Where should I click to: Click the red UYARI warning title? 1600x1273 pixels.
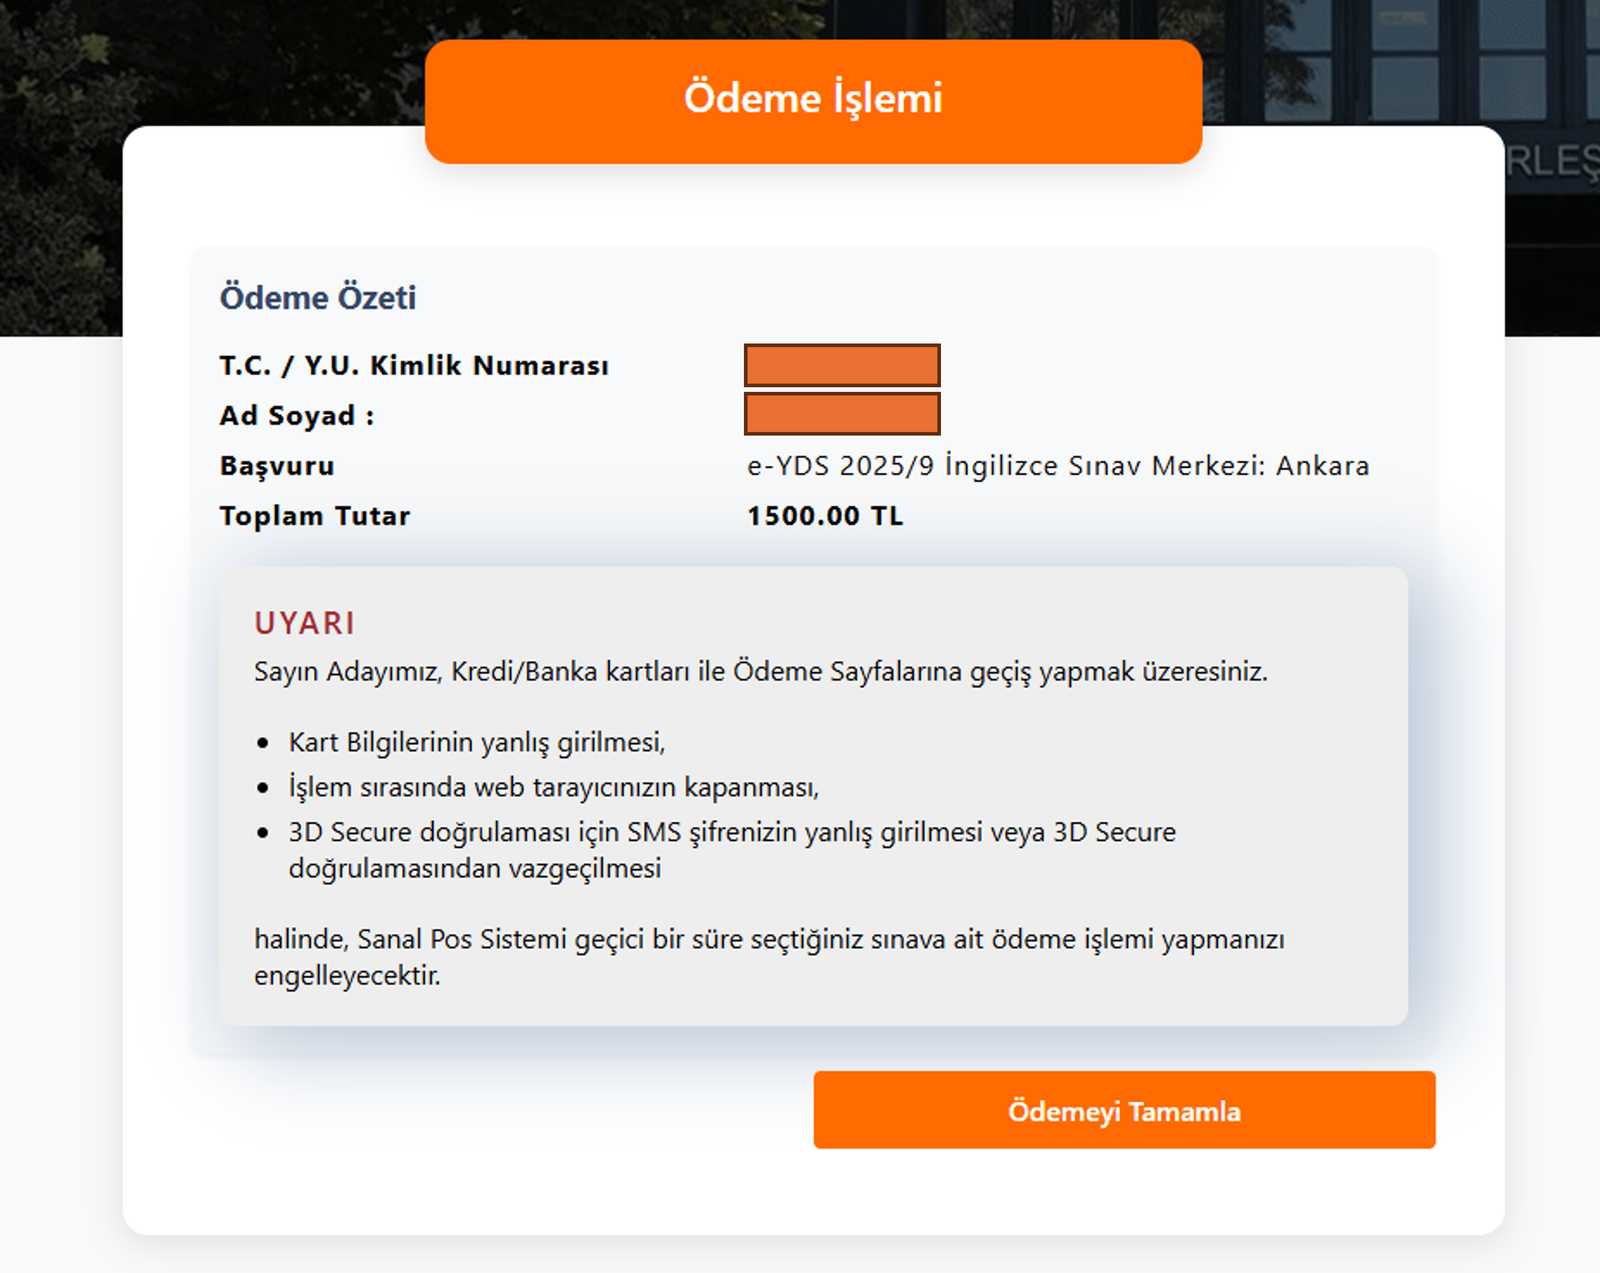pos(305,623)
